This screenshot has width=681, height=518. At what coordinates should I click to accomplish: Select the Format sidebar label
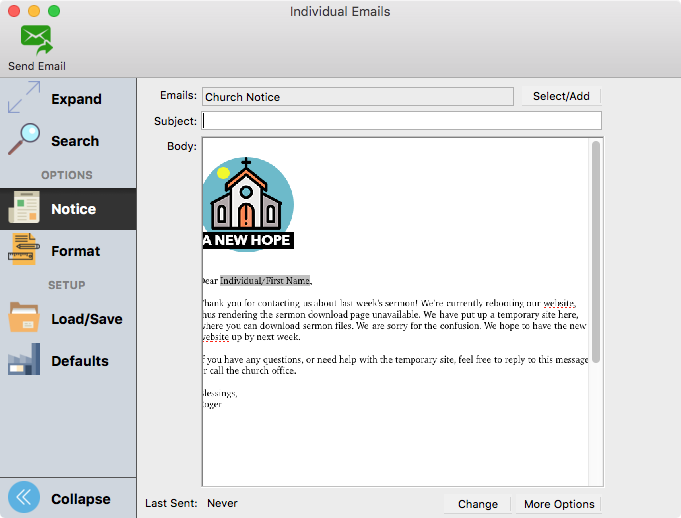[76, 251]
